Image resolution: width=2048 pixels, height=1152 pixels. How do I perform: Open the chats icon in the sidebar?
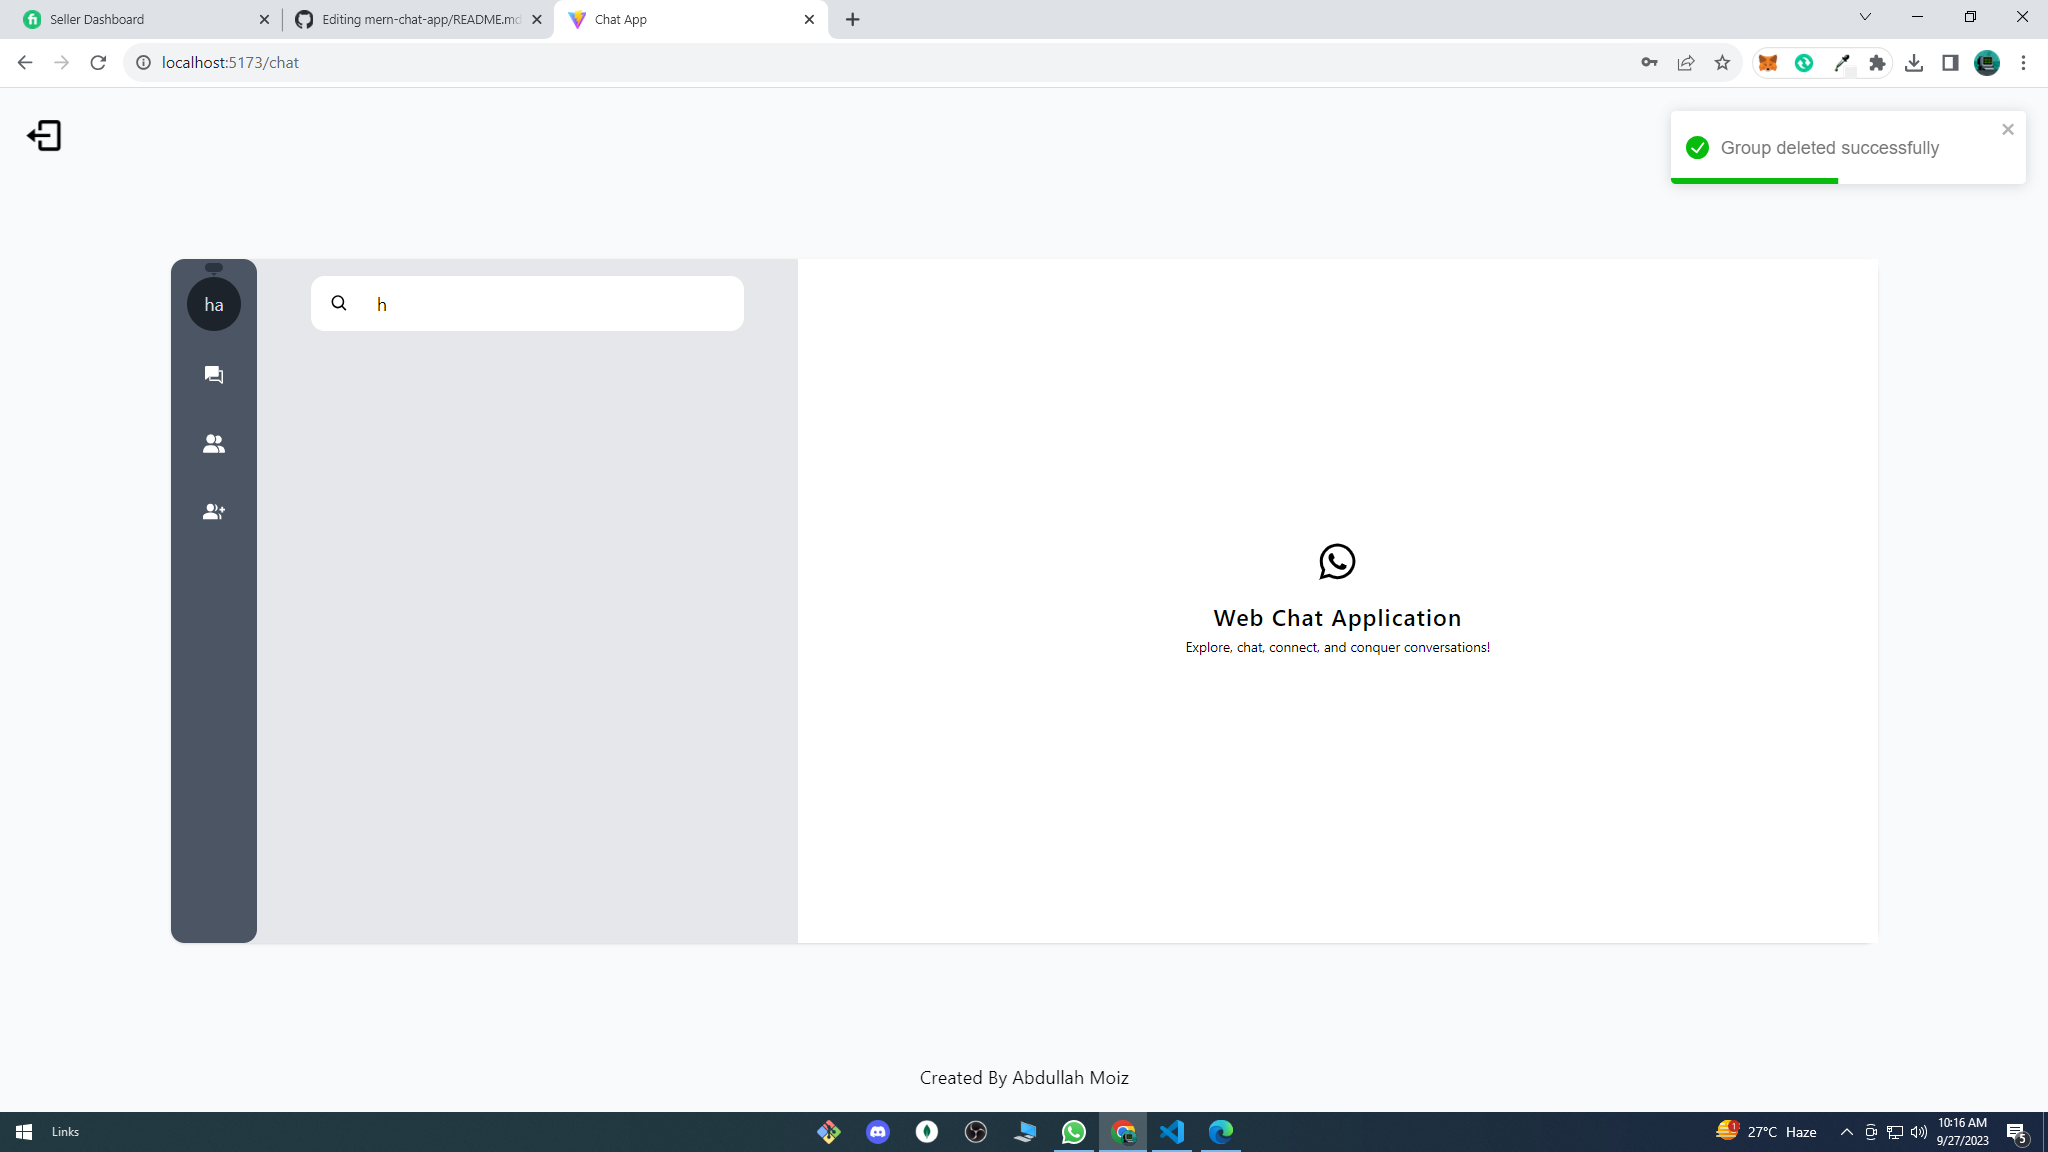pyautogui.click(x=213, y=375)
